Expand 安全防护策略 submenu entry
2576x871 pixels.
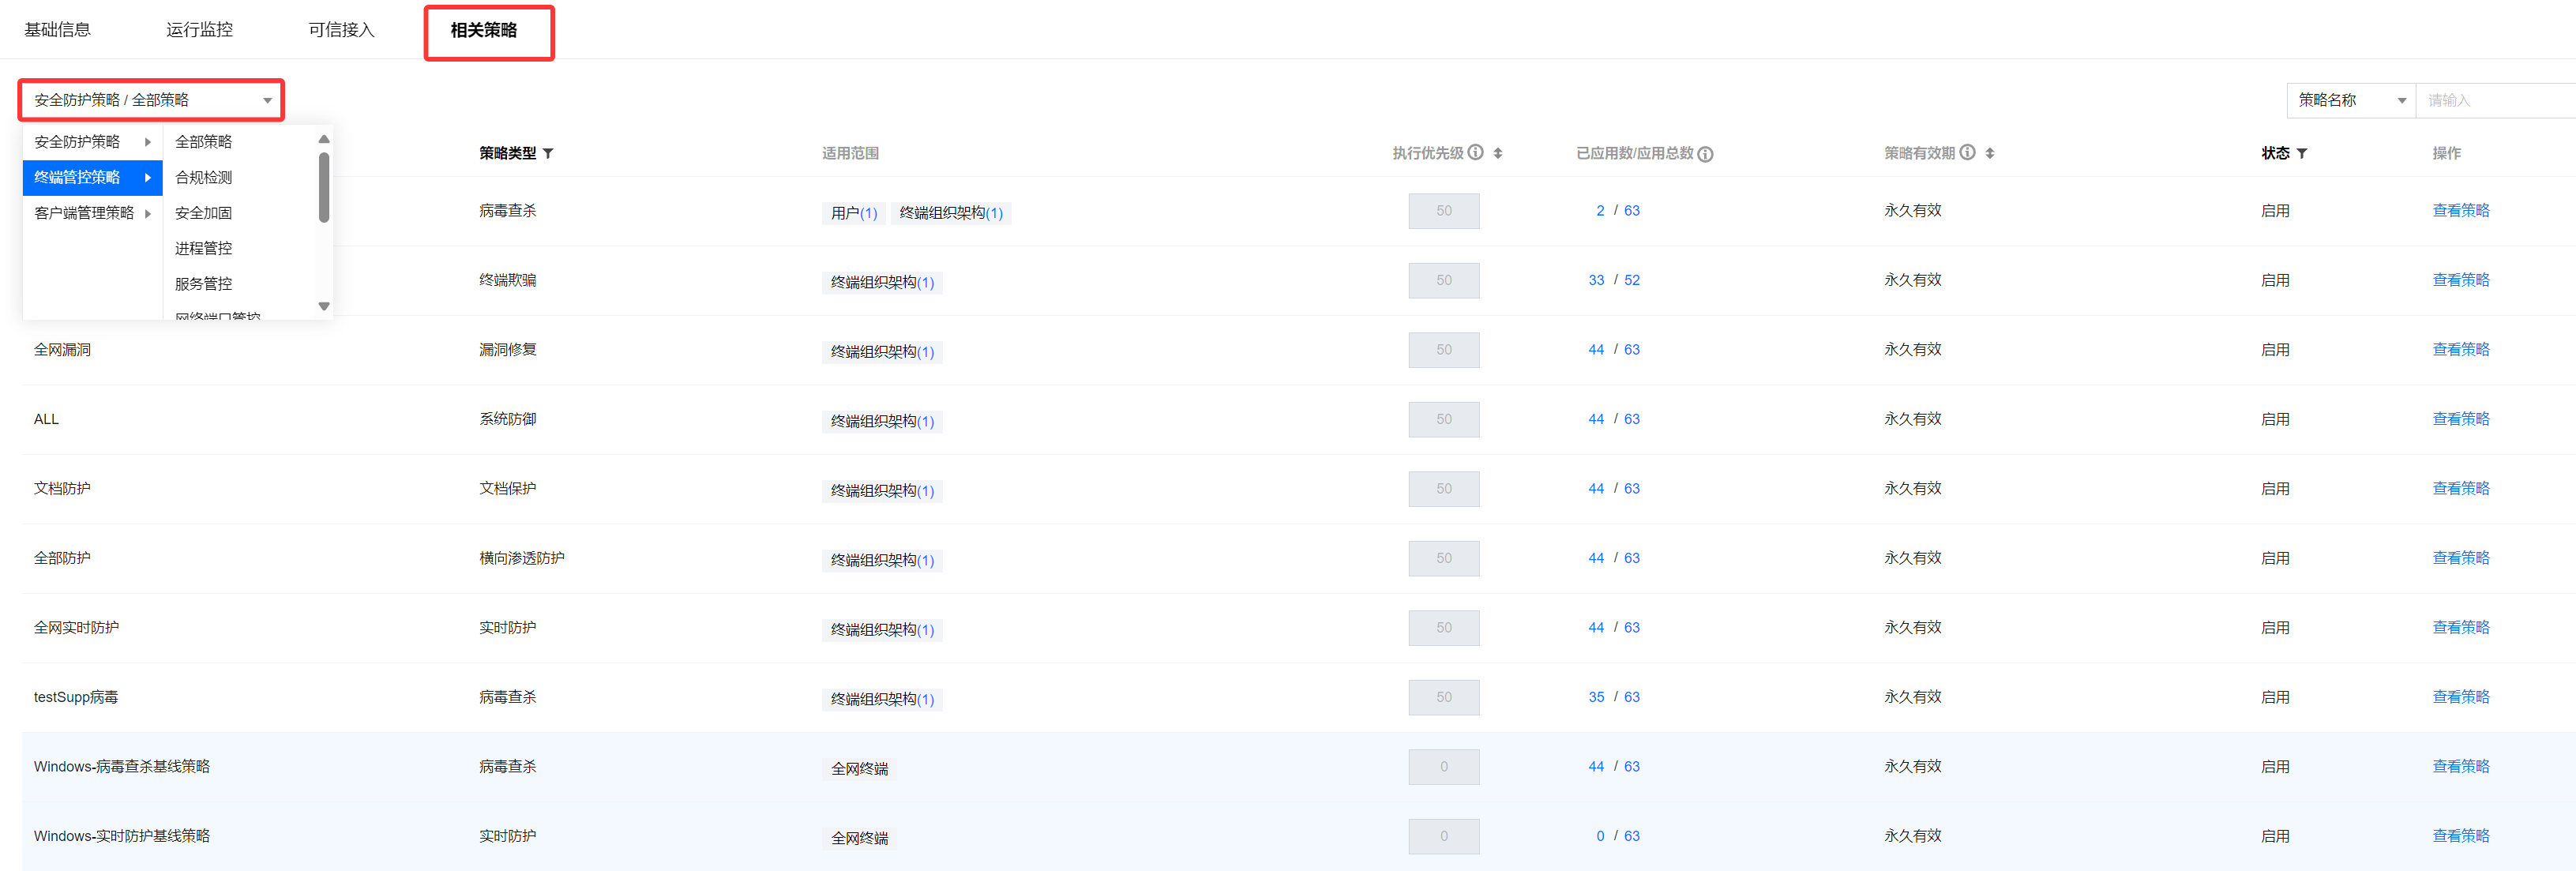click(x=92, y=142)
